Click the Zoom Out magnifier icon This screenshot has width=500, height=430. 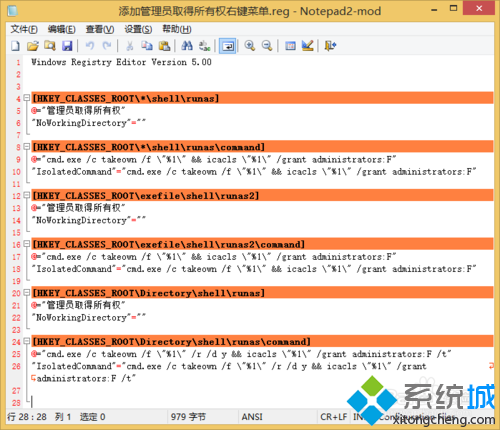pos(267,46)
